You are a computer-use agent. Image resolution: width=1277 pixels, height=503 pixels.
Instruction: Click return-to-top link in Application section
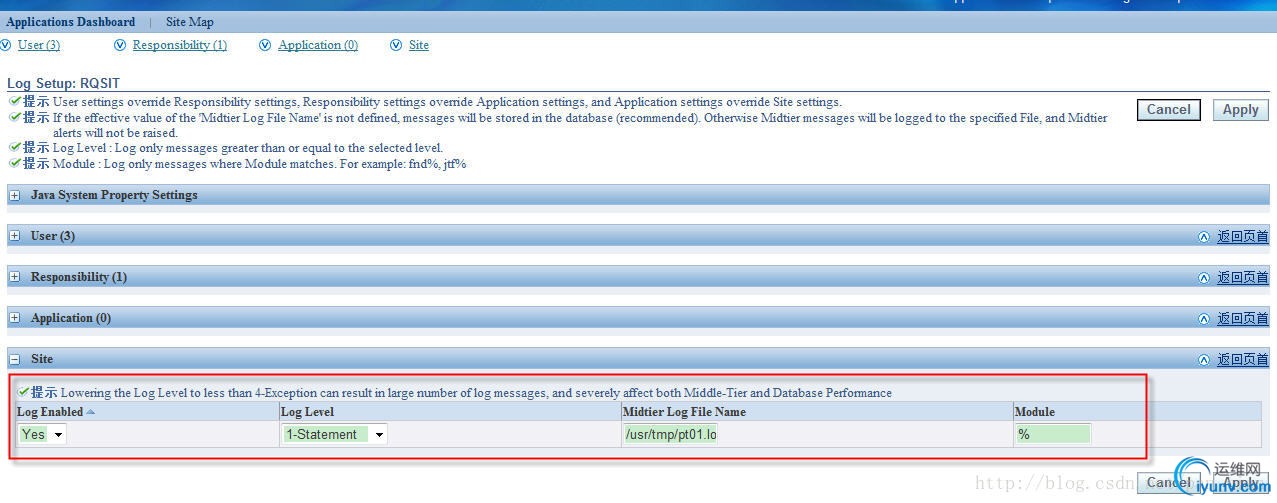1242,319
